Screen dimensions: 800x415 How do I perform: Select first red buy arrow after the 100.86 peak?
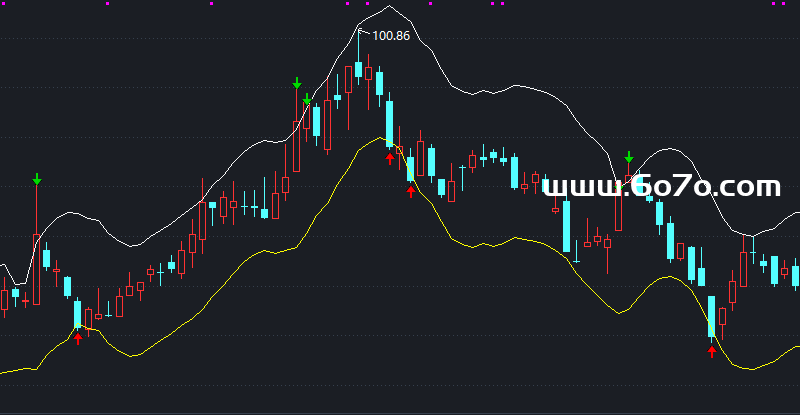390,158
